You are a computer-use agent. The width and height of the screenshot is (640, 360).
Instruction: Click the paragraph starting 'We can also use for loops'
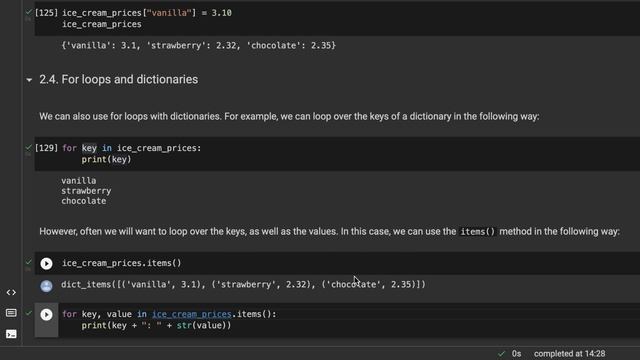click(x=289, y=116)
